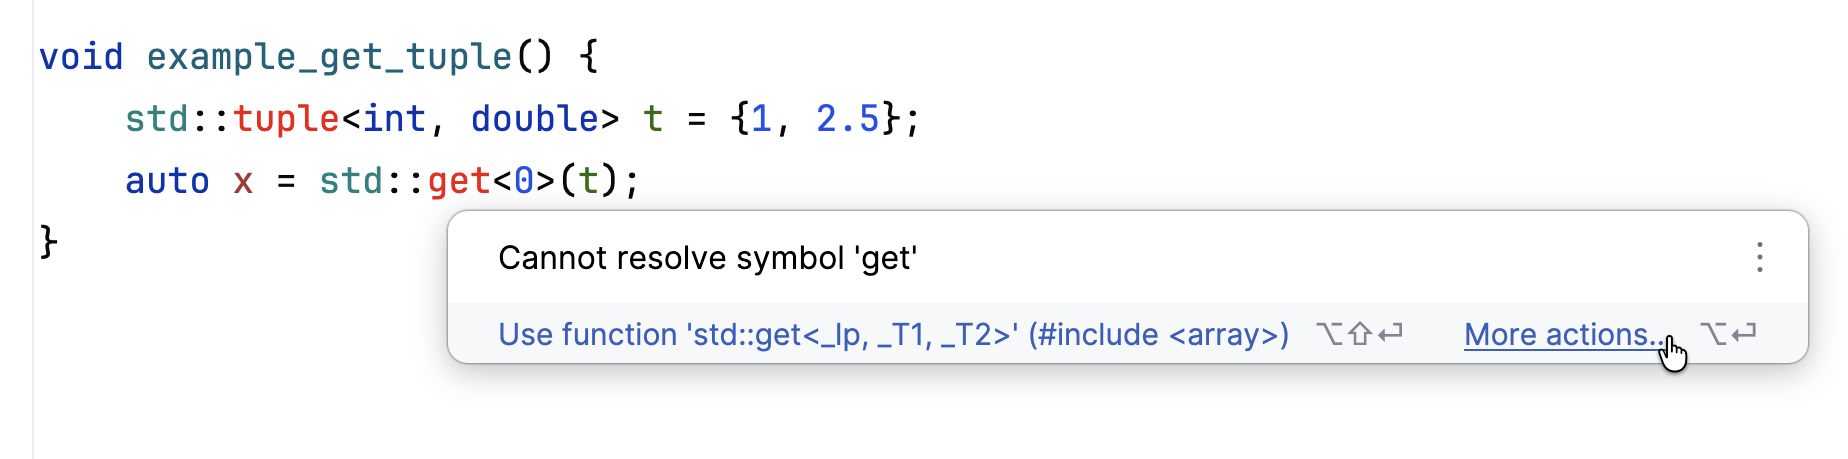This screenshot has width=1848, height=459.
Task: Click the argument 't' inside get call
Action: tap(589, 181)
